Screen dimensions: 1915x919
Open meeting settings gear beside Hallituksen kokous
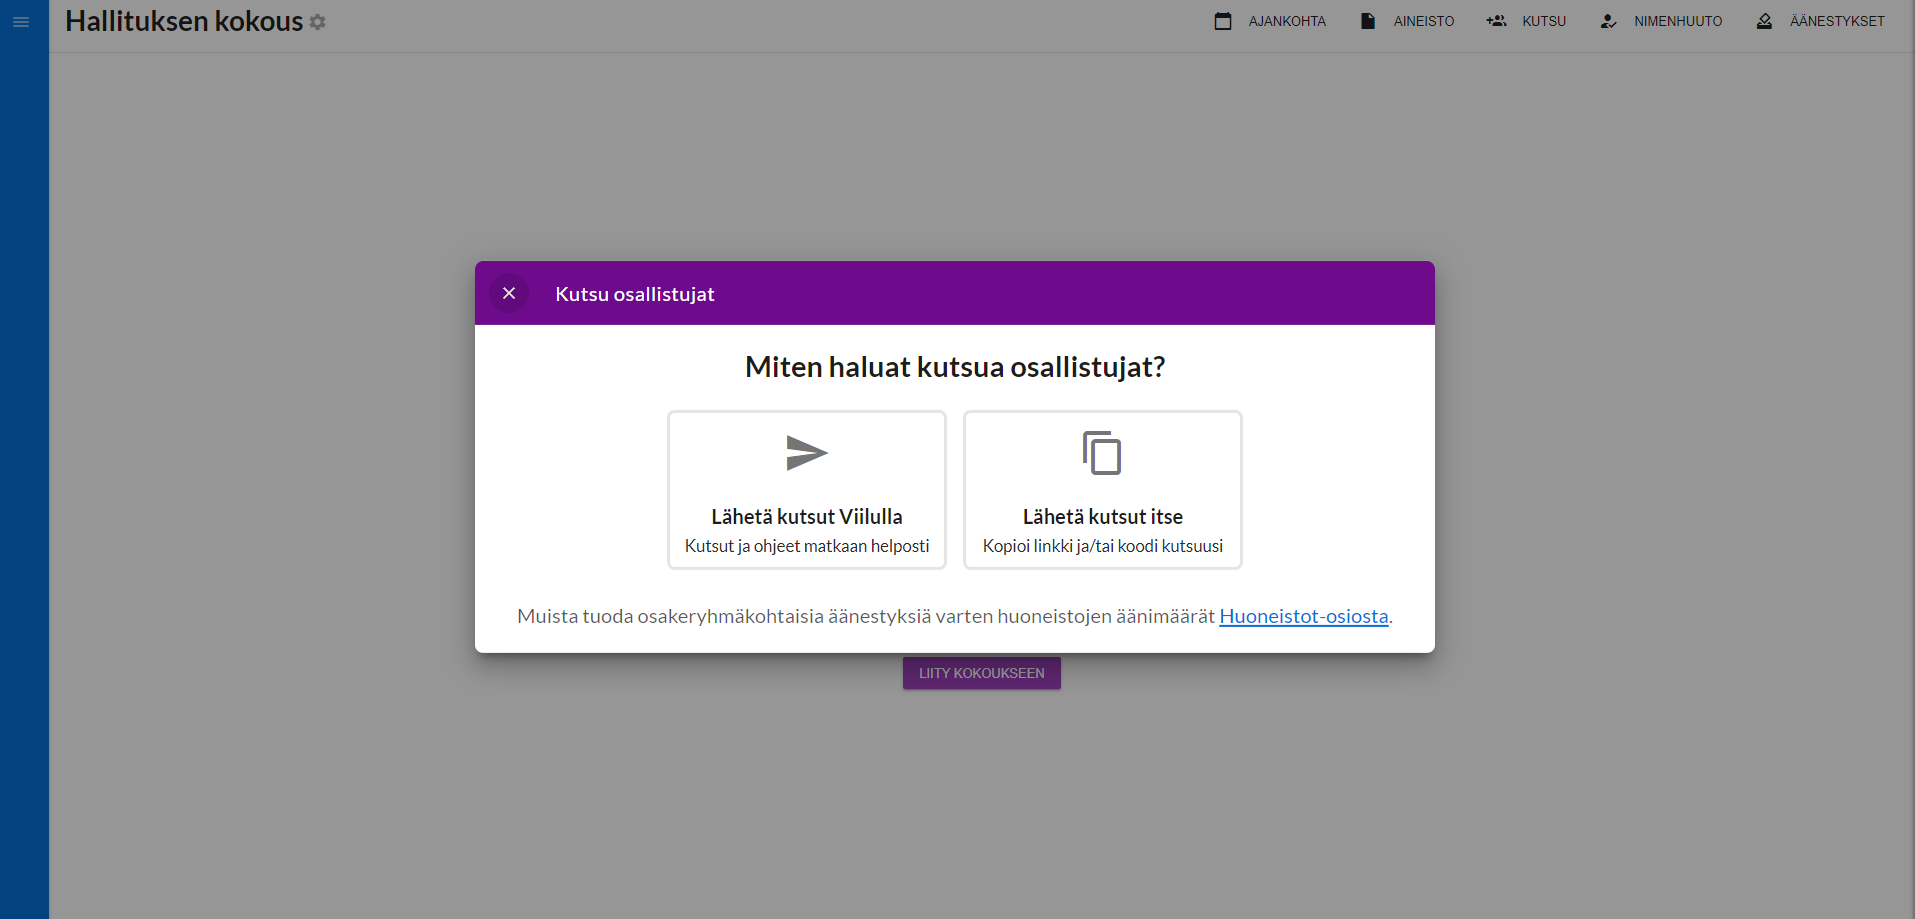tap(318, 22)
